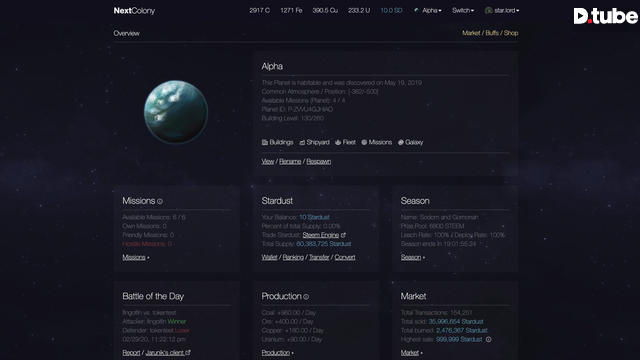Click the 999,999 Stardust highest sale value
This screenshot has height=360, width=640.
click(x=459, y=340)
